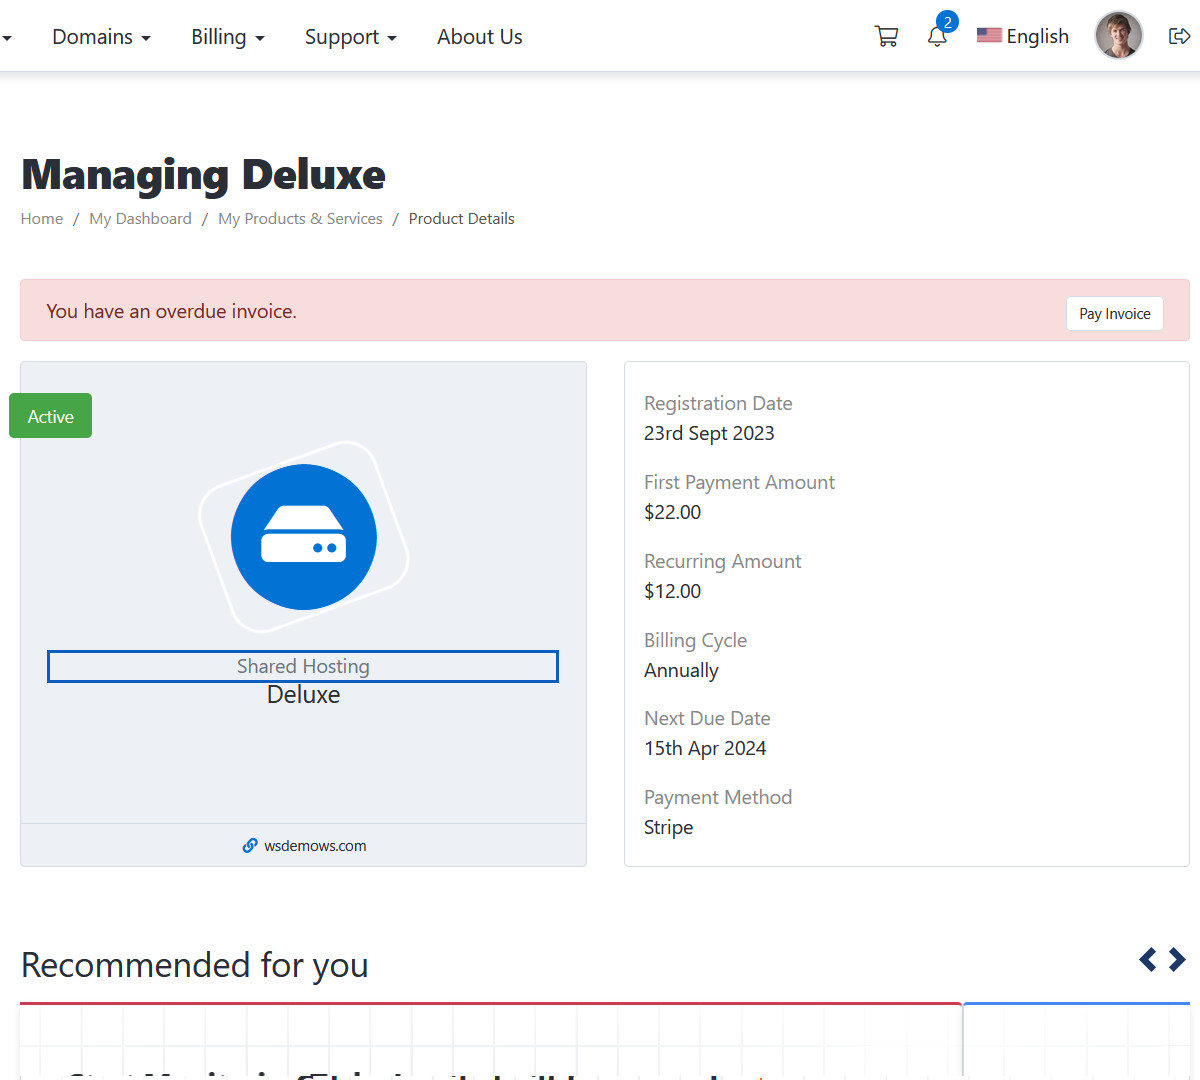The image size is (1200, 1080).
Task: Navigate to My Dashboard breadcrumb
Action: click(x=140, y=219)
